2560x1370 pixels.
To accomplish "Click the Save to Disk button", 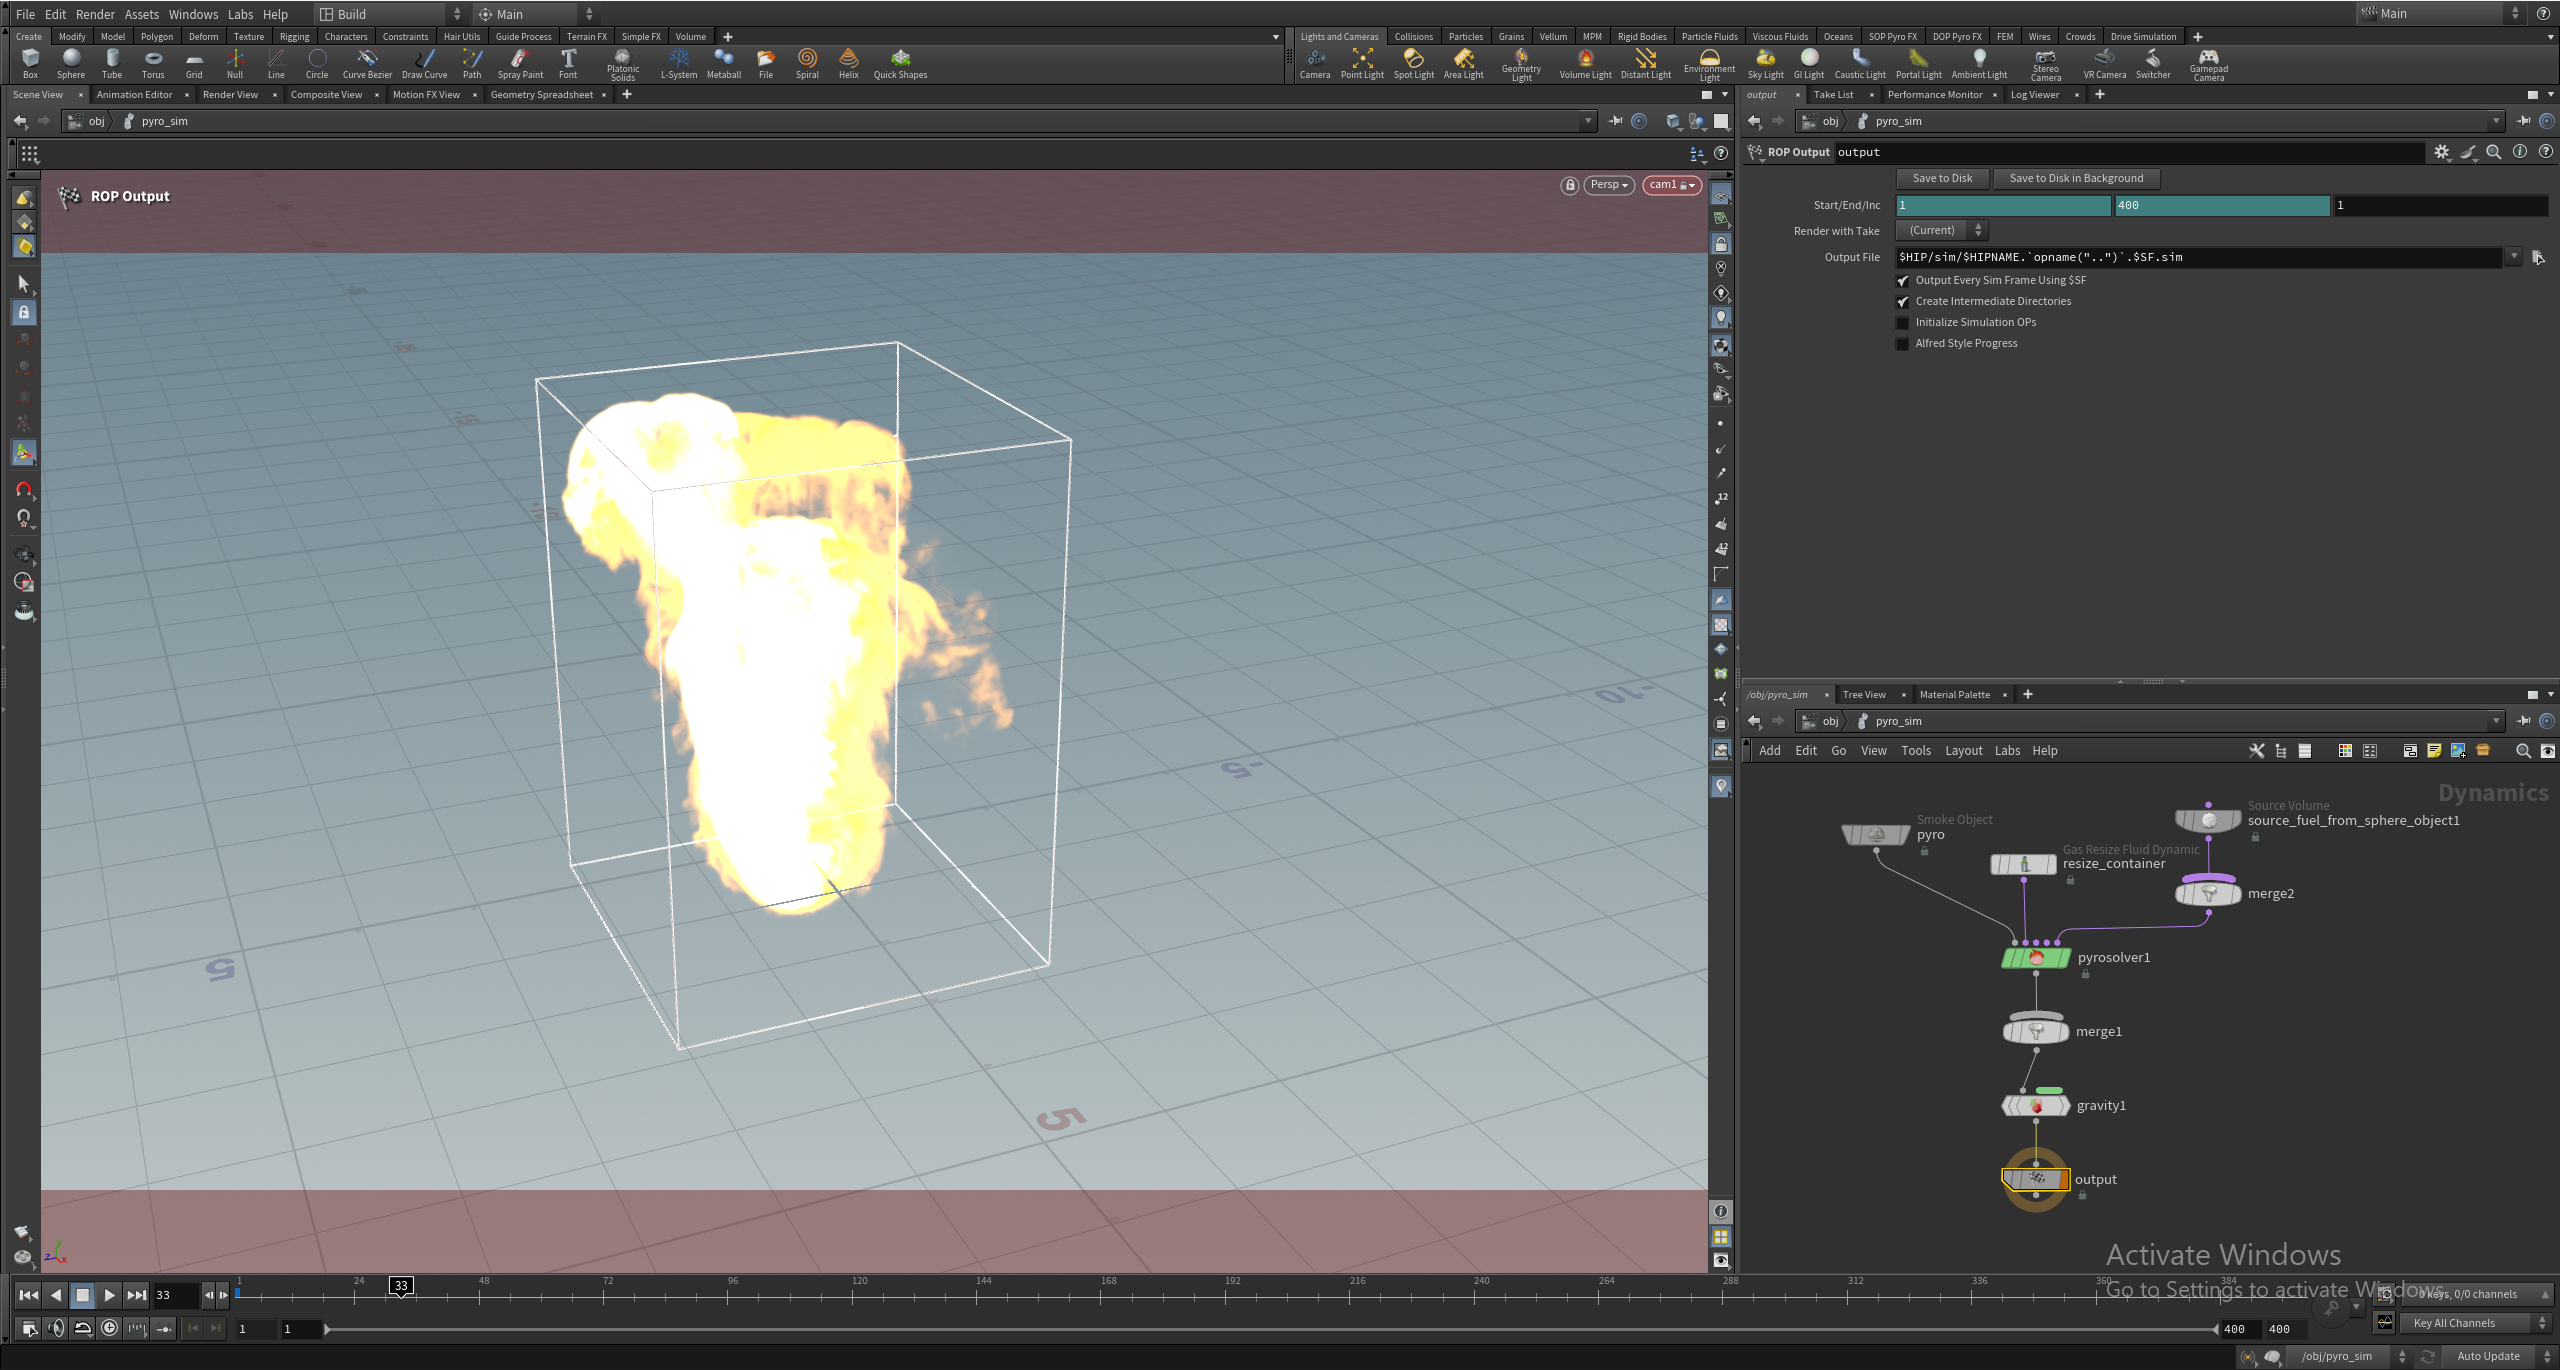I will coord(1941,178).
